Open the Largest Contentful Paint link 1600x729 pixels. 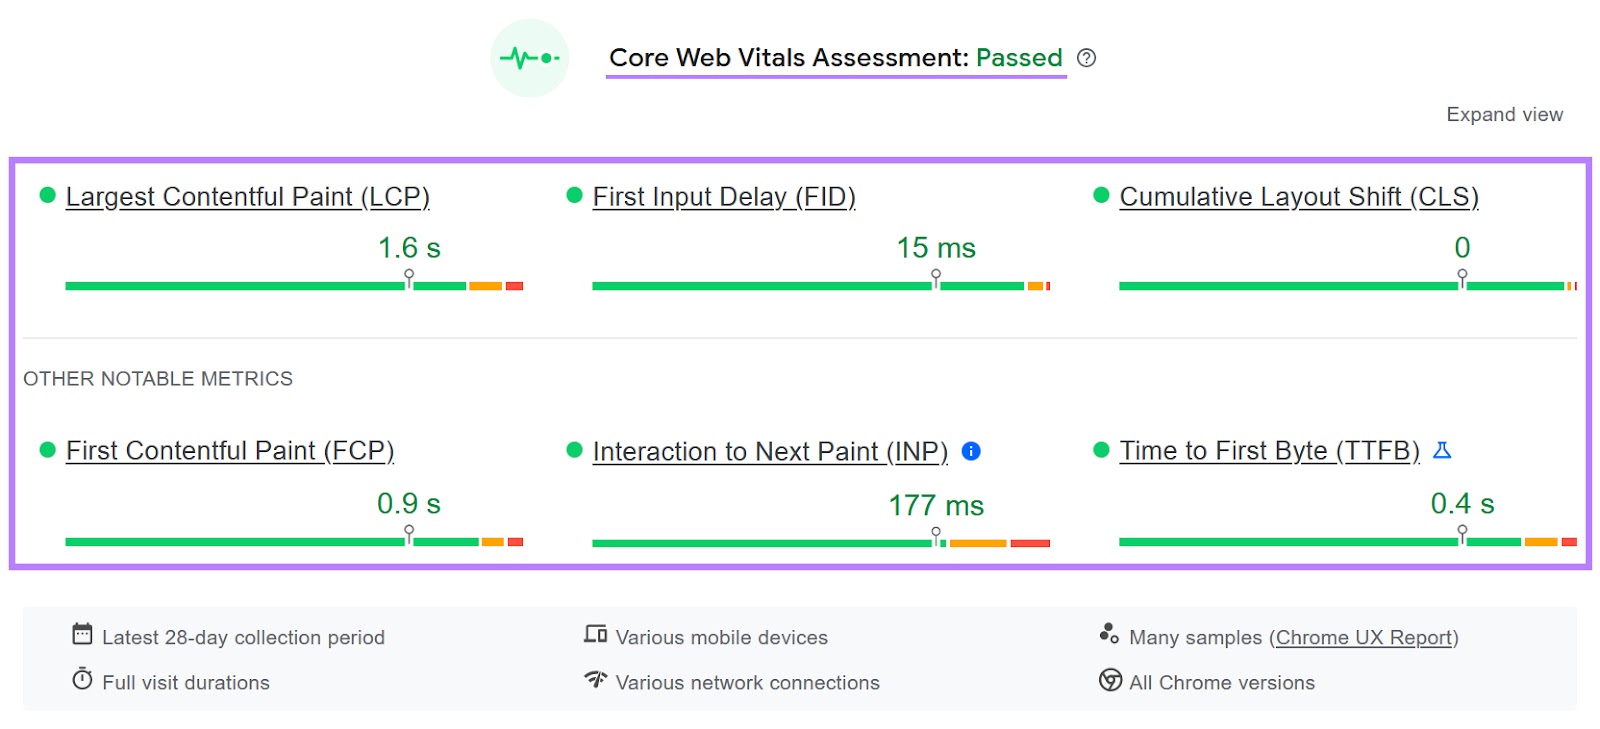(247, 197)
